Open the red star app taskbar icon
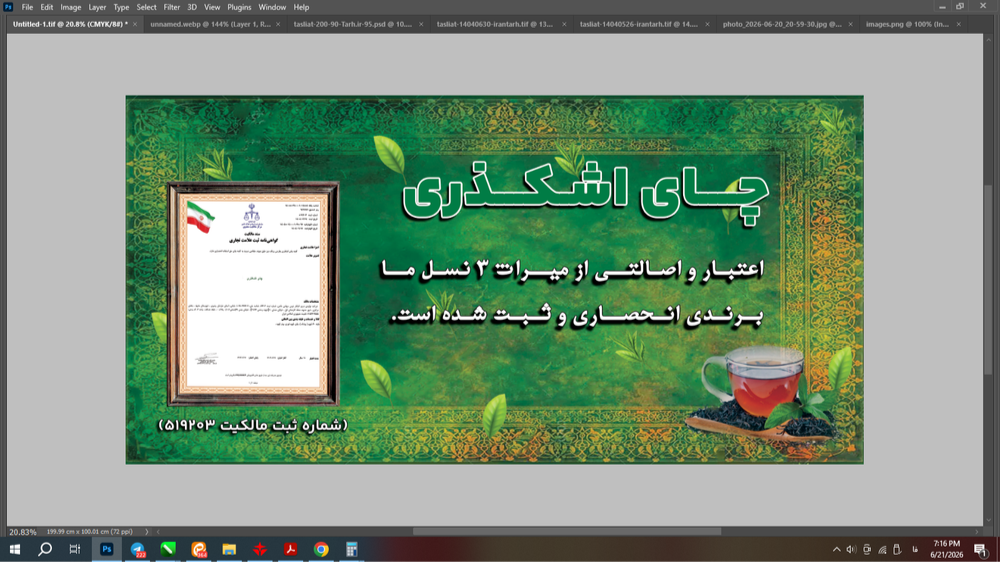 (x=260, y=549)
